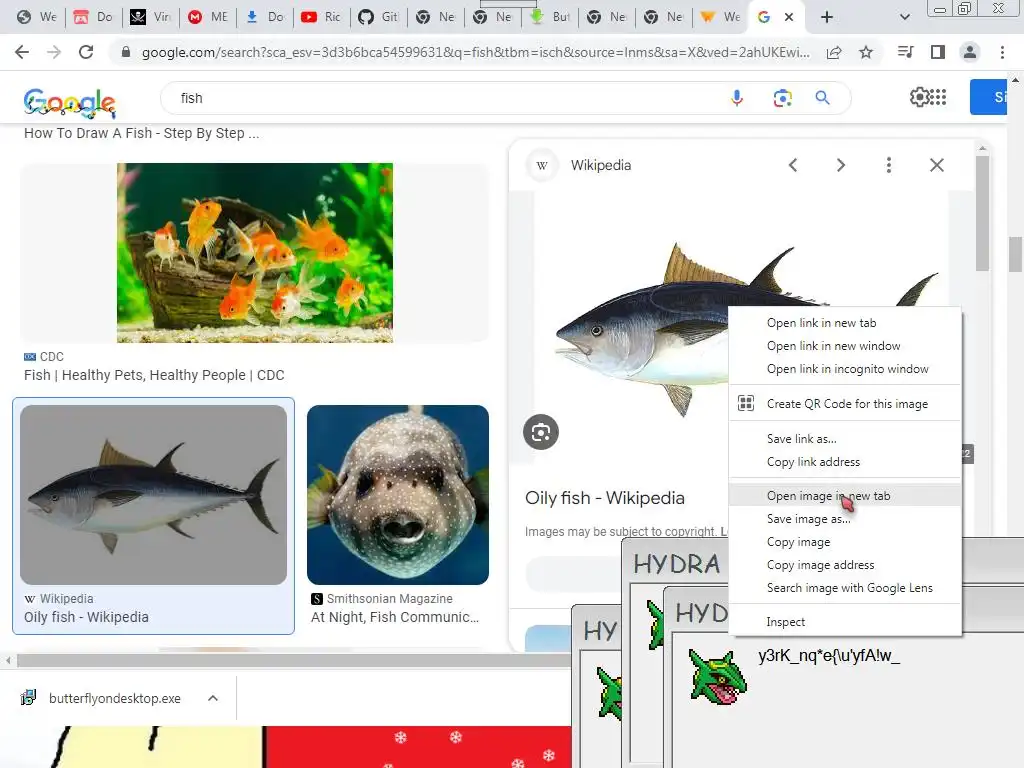Screen dimensions: 1024x768
Task: Open the media control playlist icon
Action: (x=906, y=52)
